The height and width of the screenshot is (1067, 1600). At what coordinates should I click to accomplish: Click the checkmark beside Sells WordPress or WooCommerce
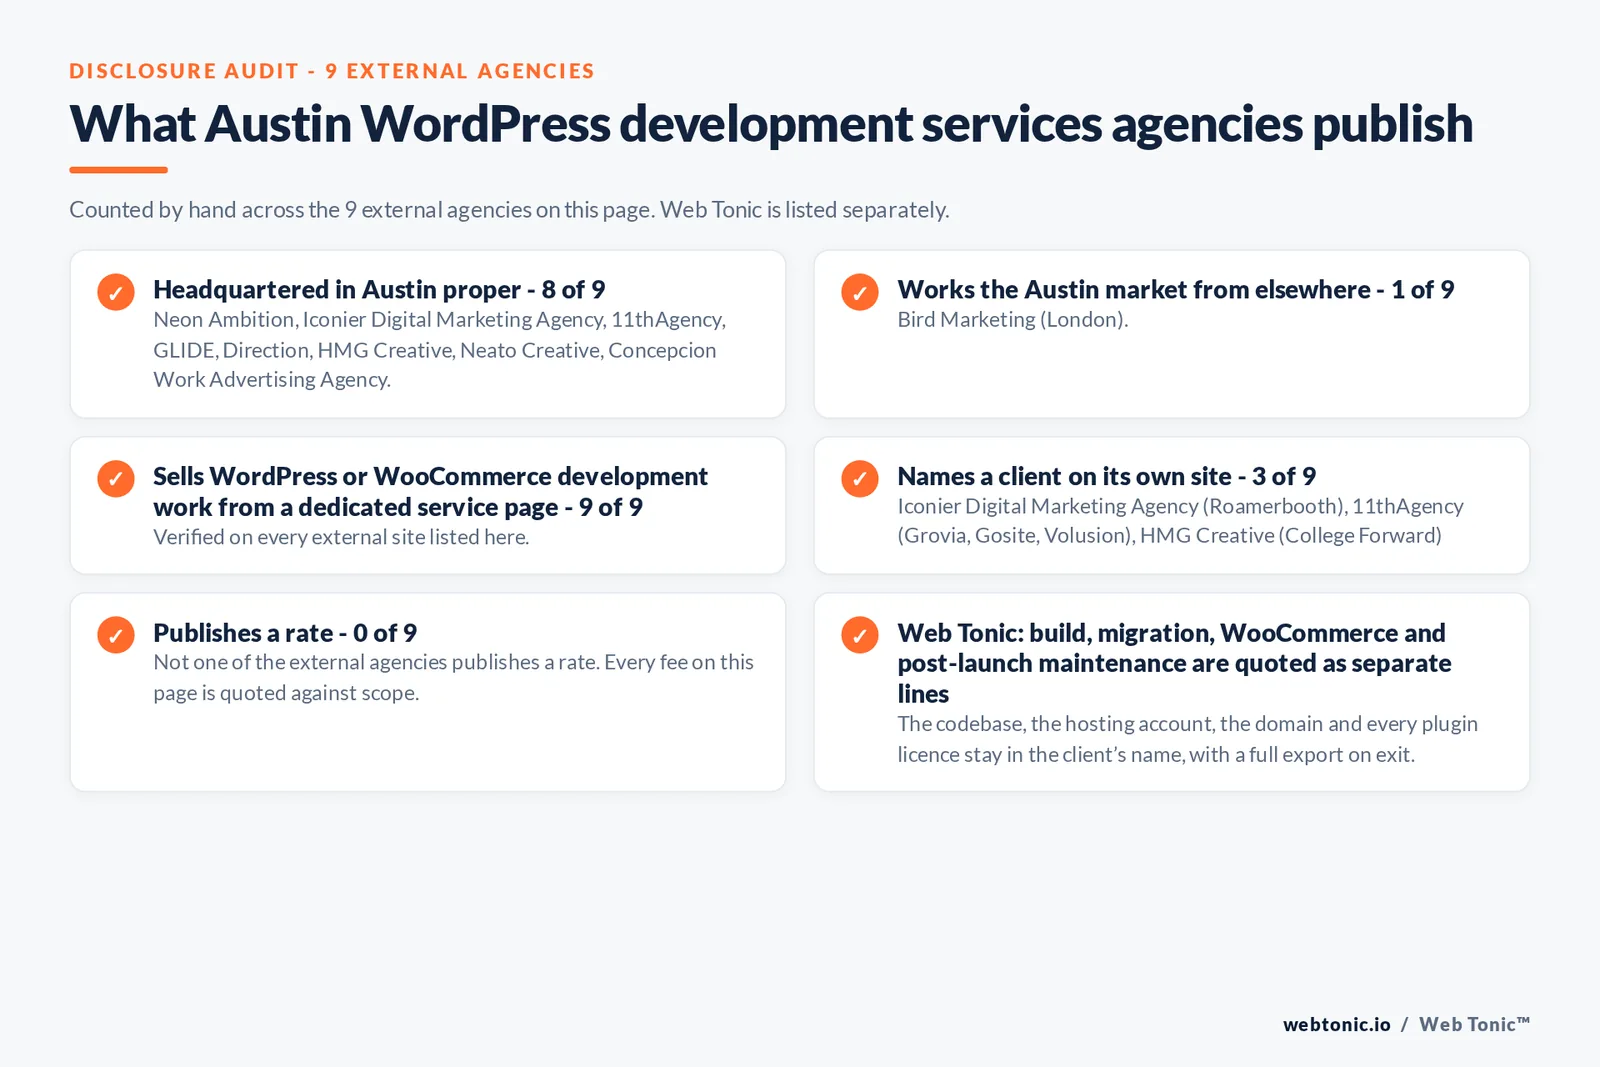coord(116,478)
